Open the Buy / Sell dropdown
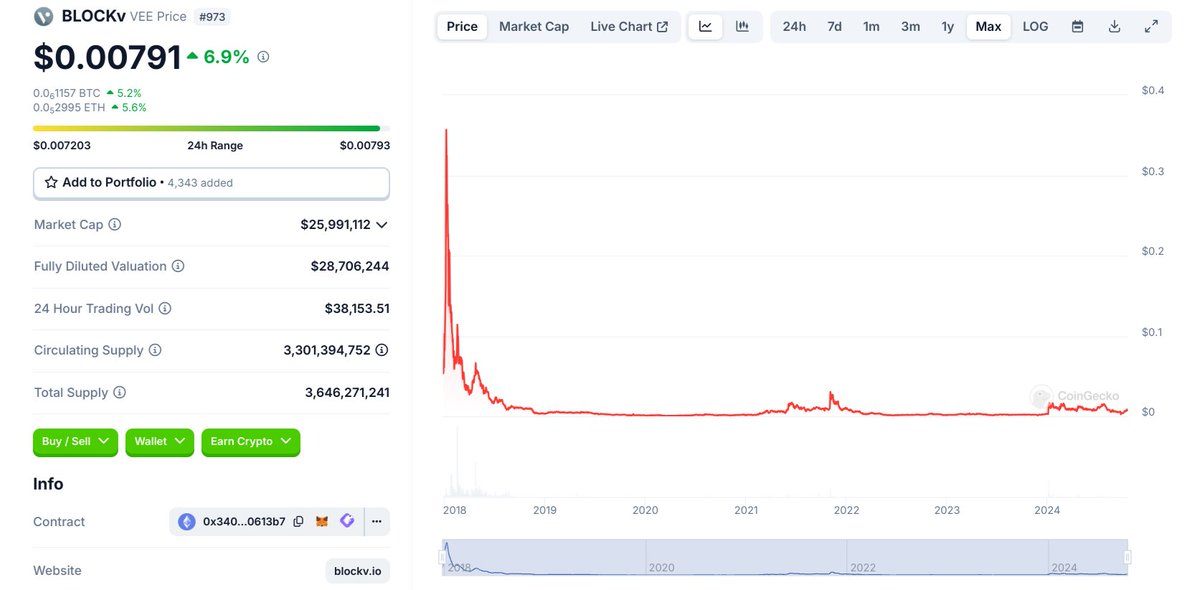 [x=75, y=442]
